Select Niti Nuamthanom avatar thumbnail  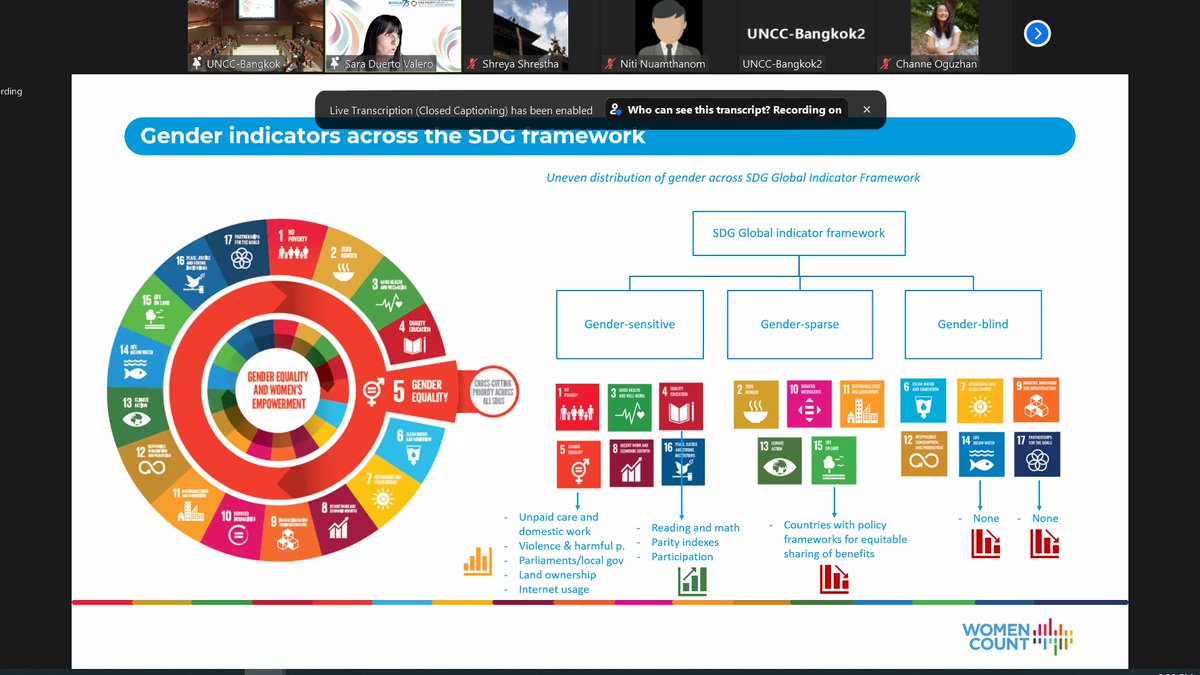click(x=669, y=35)
